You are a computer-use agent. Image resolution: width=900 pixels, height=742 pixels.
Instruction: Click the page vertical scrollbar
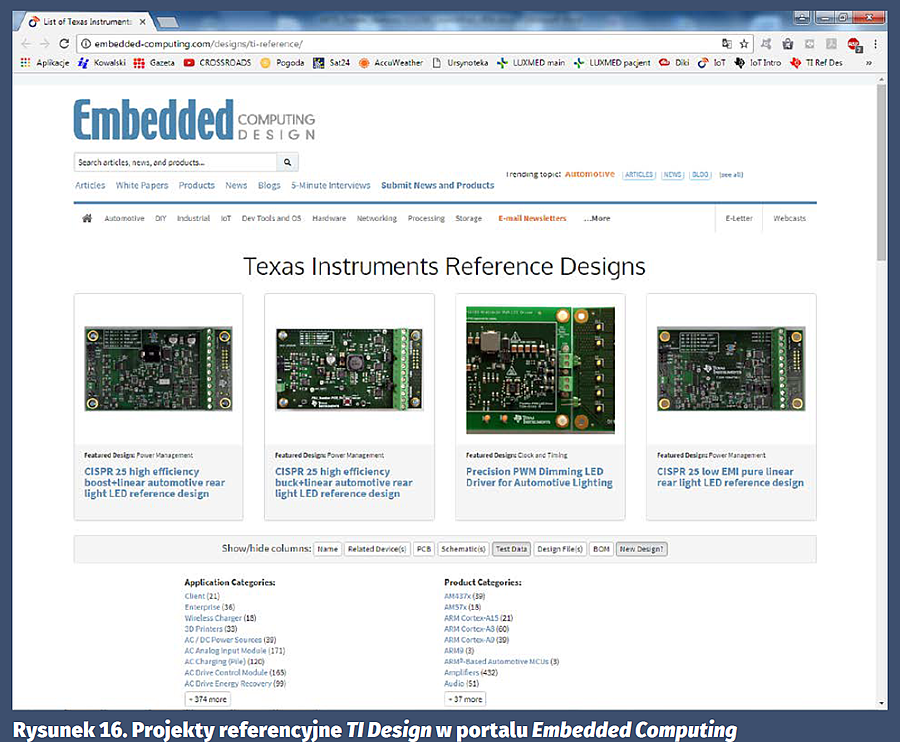[881, 400]
